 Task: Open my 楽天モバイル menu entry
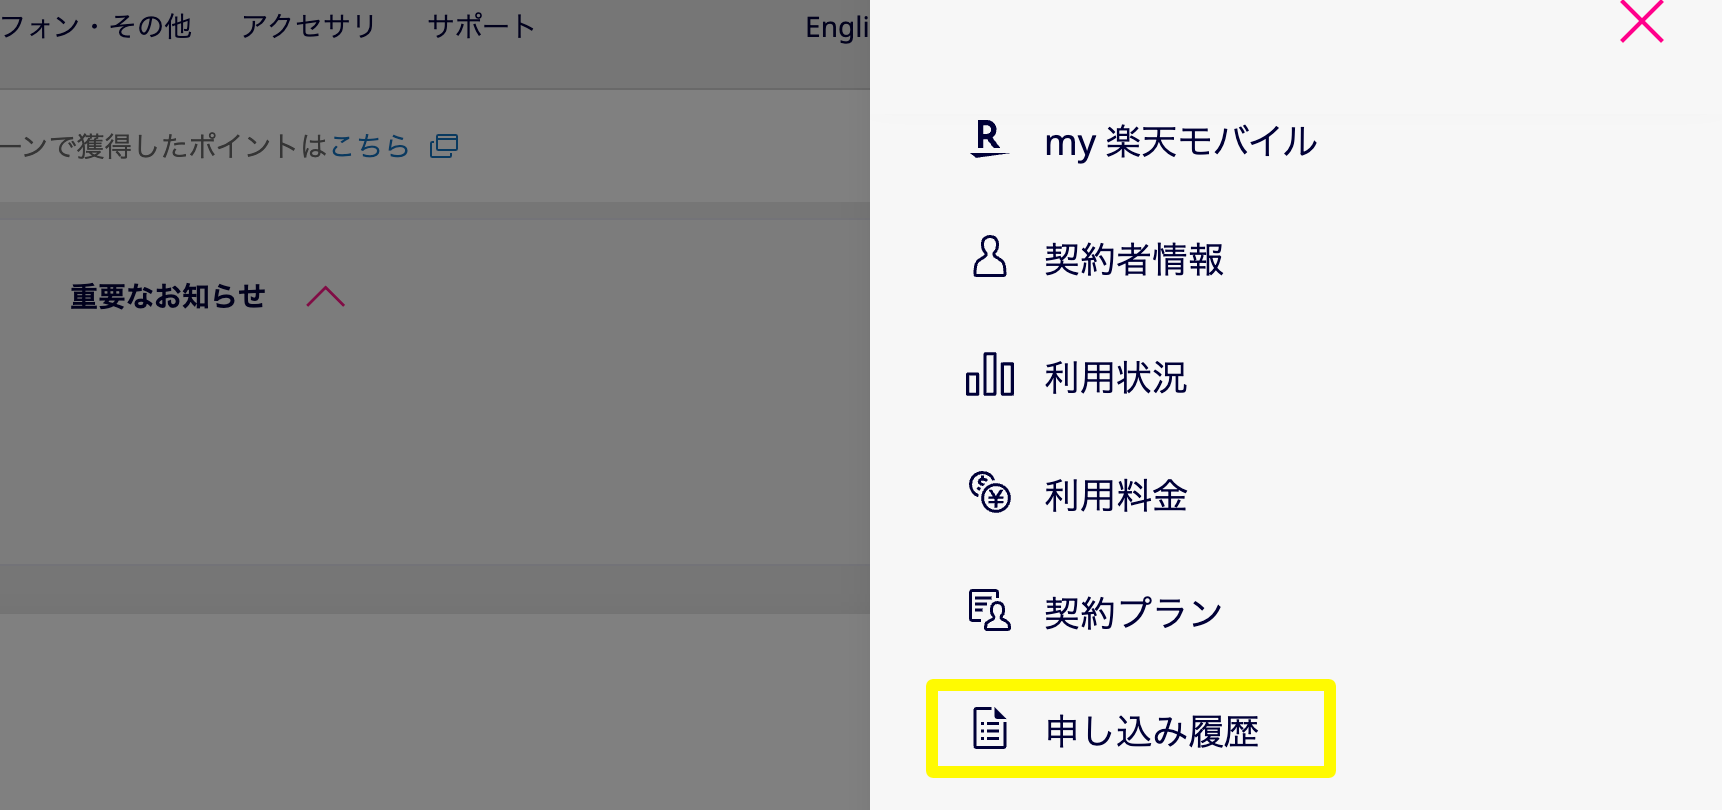point(1181,141)
